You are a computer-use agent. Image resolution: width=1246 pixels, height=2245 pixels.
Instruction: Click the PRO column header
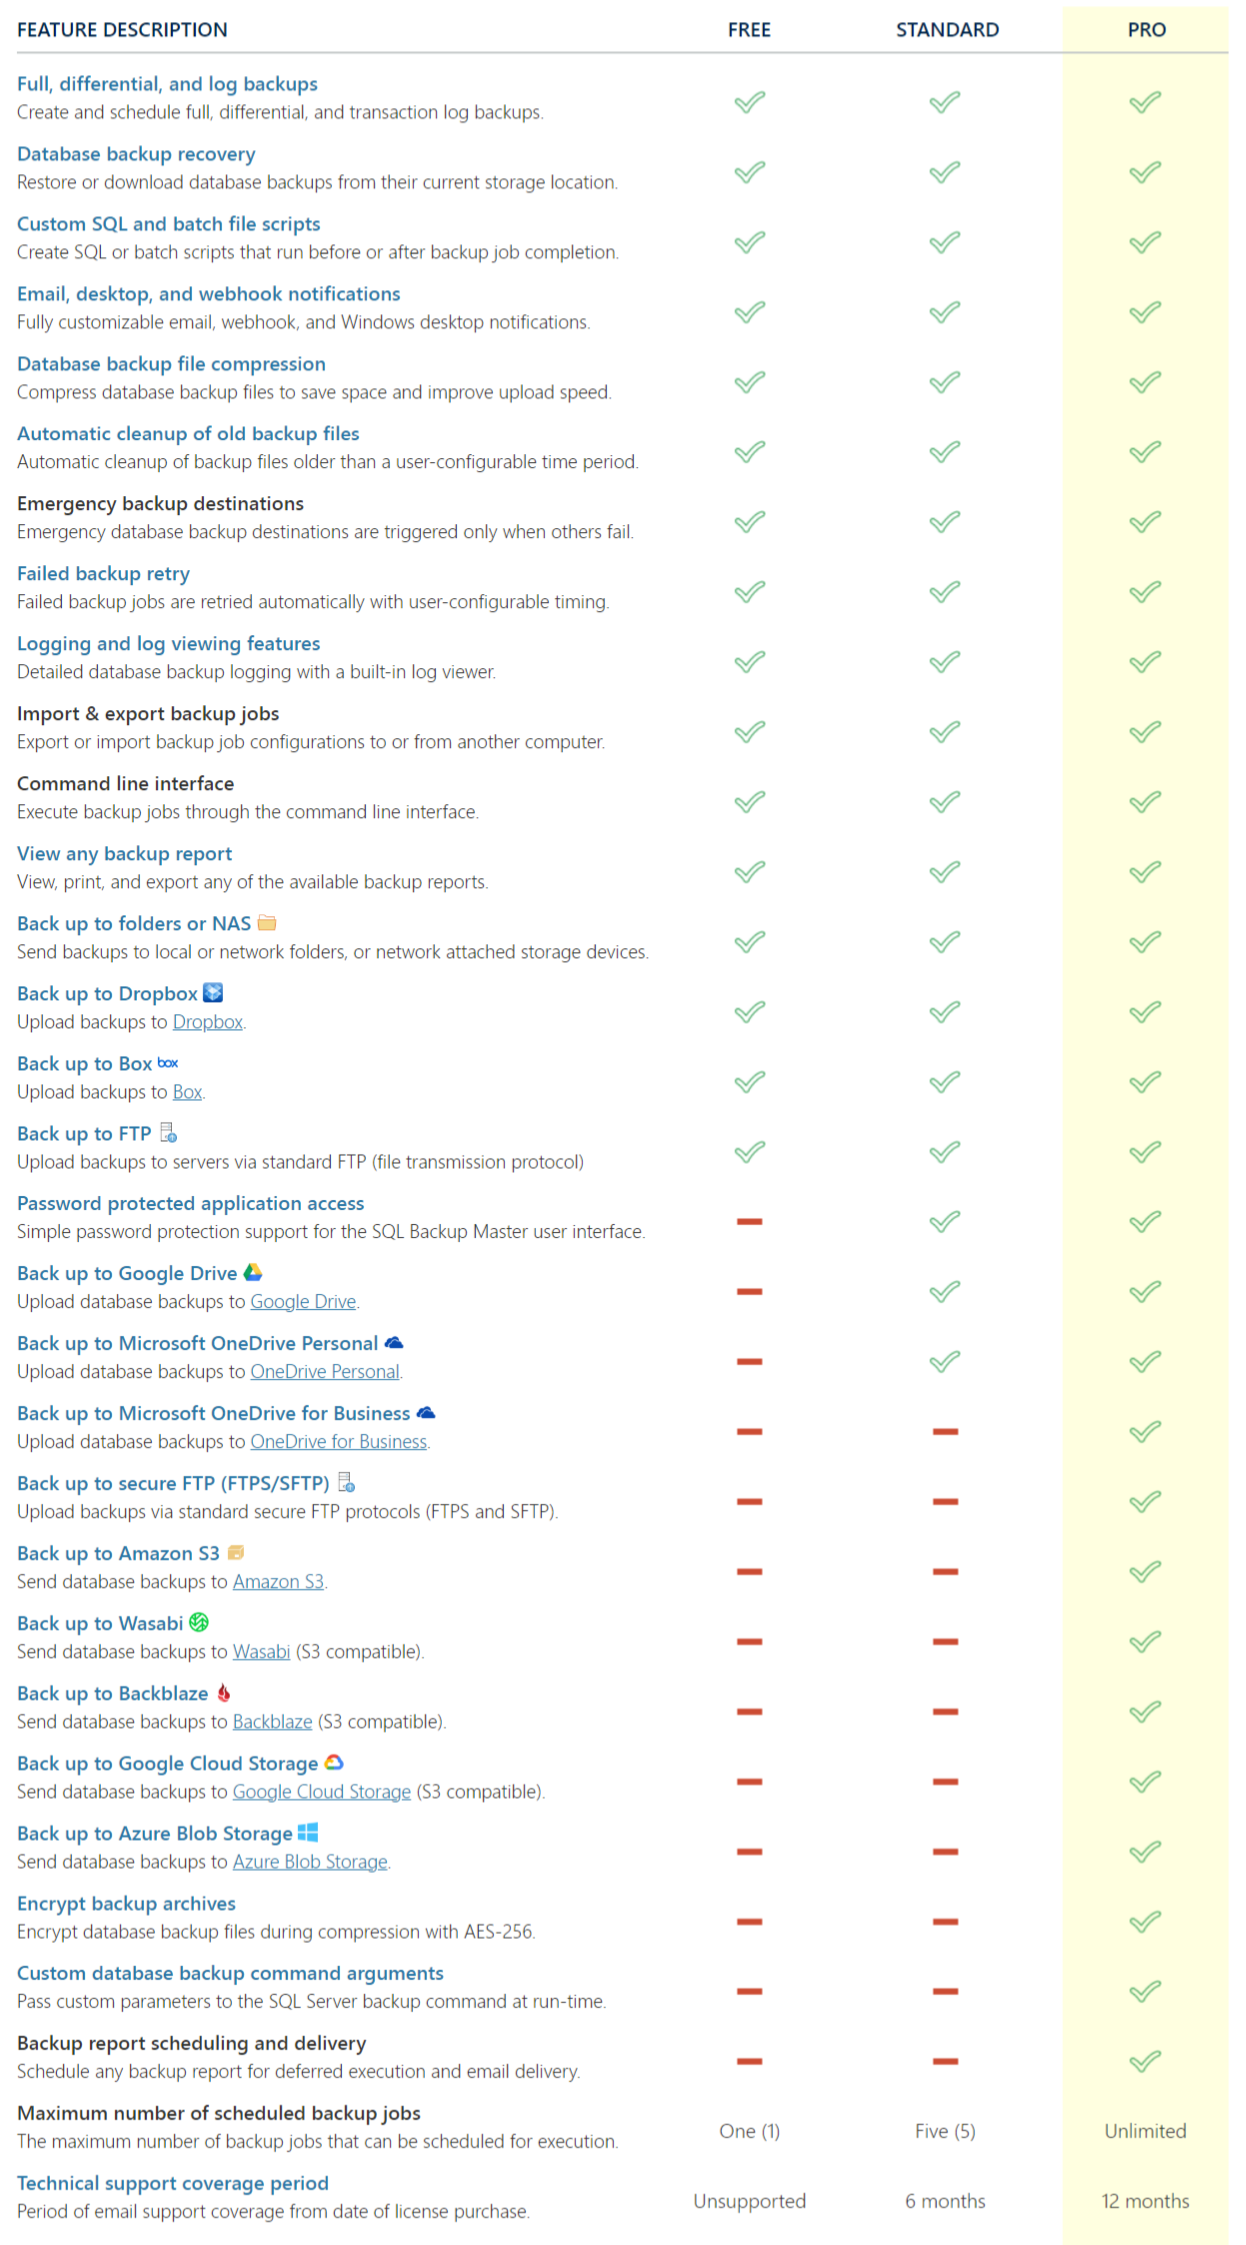pyautogui.click(x=1146, y=30)
